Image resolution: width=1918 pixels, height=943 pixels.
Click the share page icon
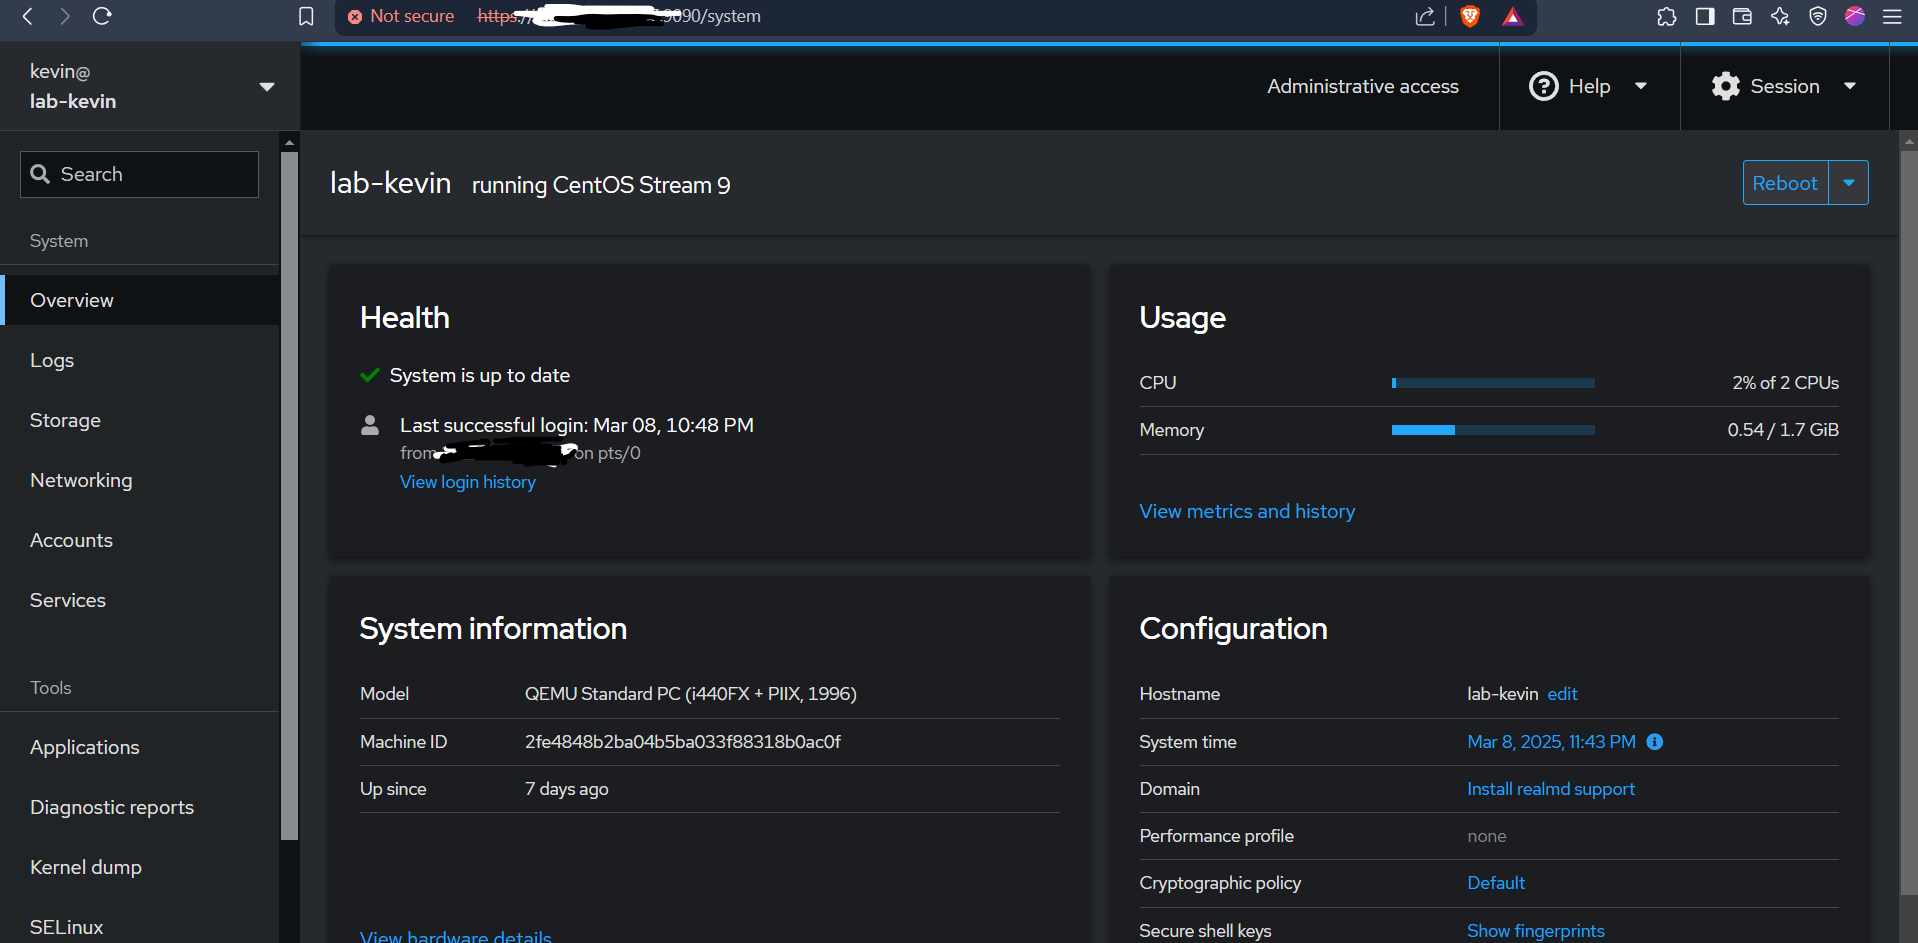coord(1425,16)
